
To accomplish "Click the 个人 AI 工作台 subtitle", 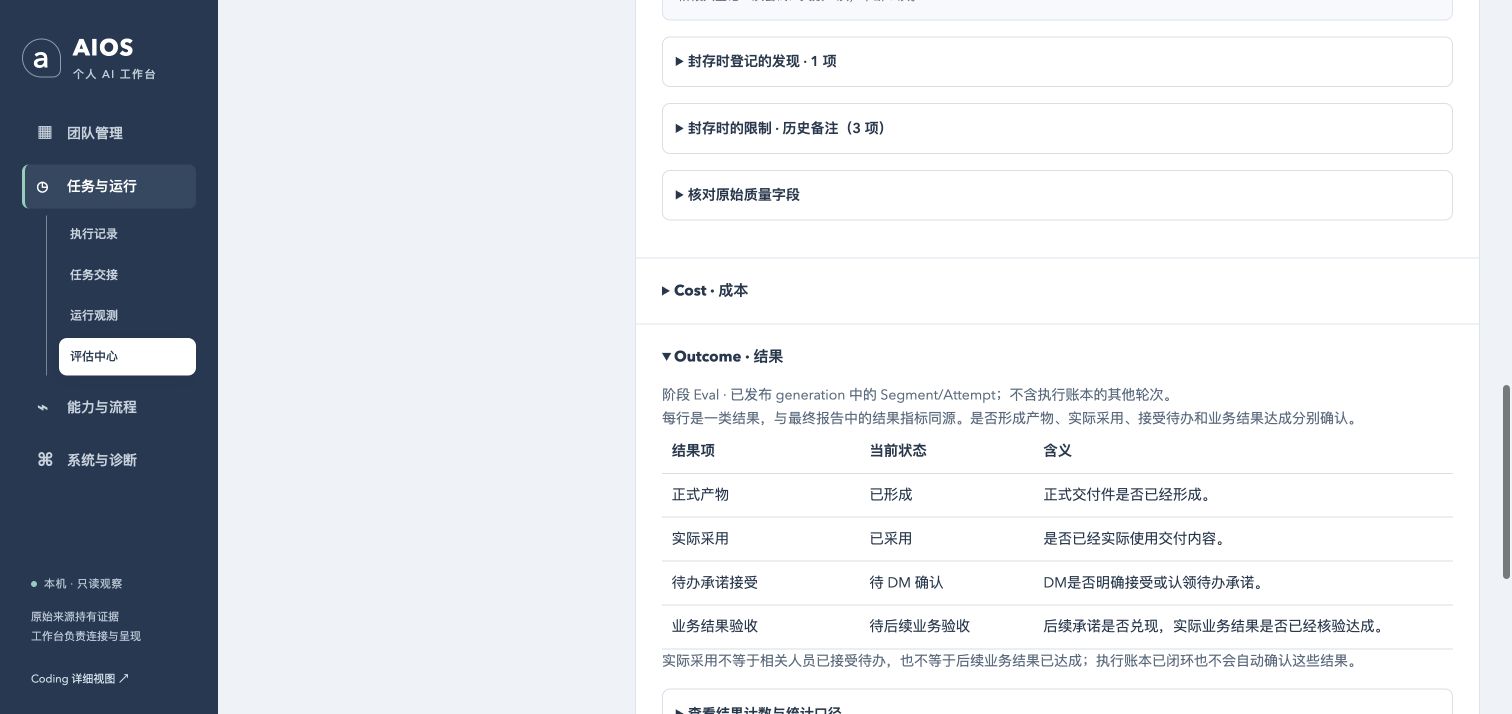I will (x=114, y=75).
